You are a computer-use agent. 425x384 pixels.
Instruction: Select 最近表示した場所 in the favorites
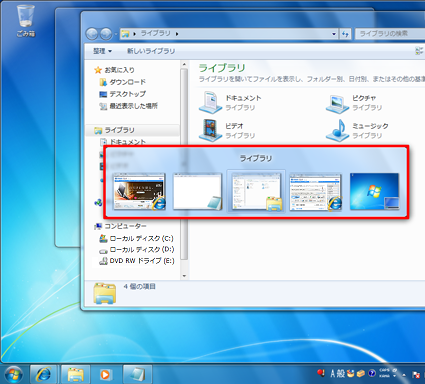pyautogui.click(x=129, y=106)
